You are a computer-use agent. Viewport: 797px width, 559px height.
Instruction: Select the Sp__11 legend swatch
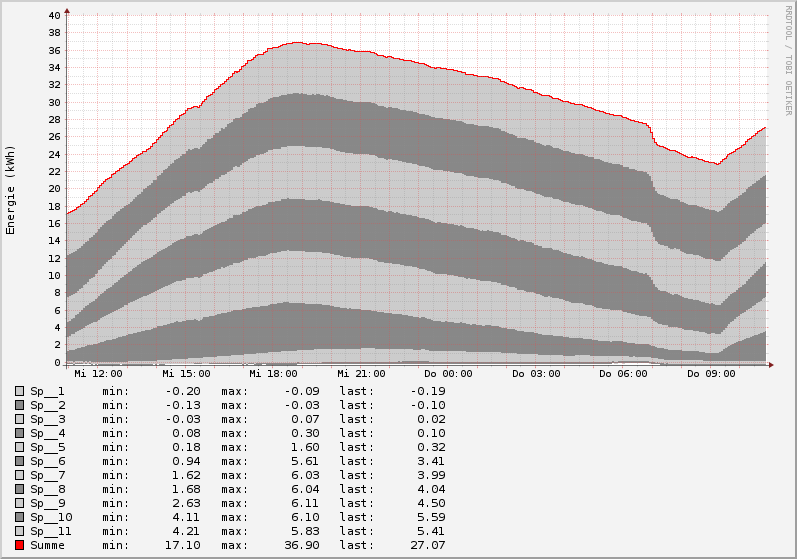click(x=20, y=531)
